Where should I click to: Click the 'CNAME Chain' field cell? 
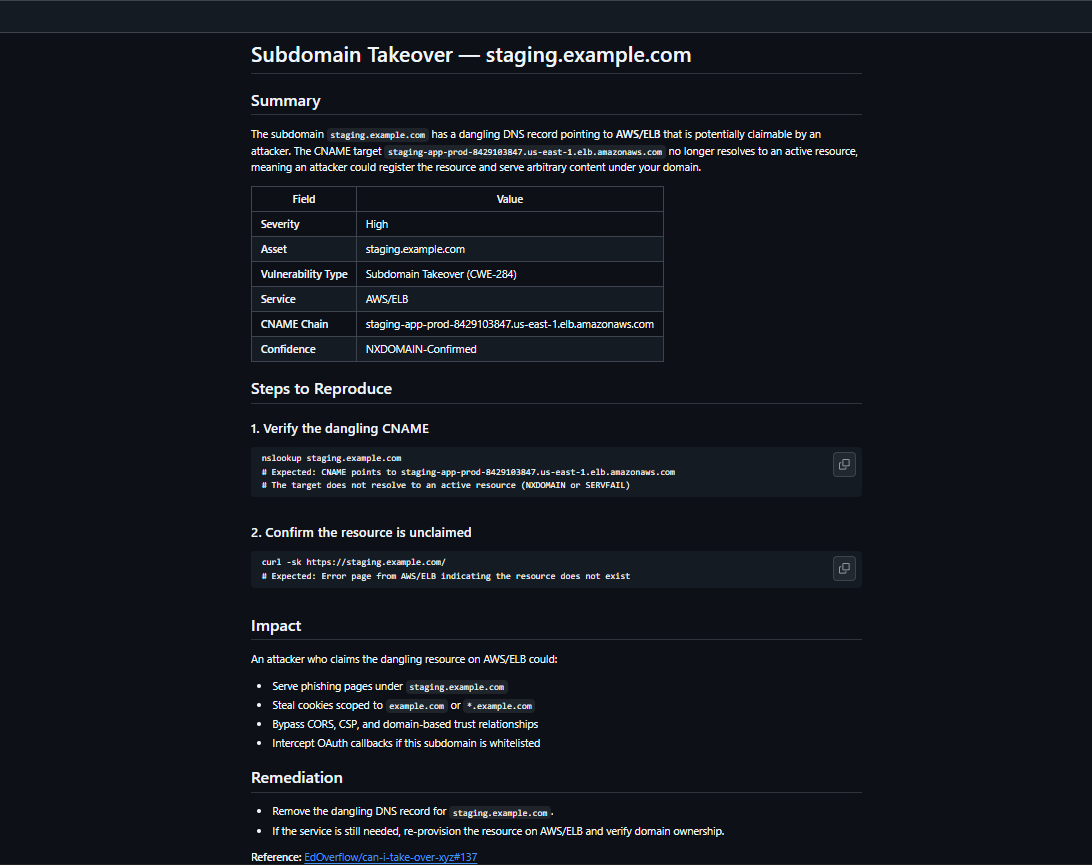(x=304, y=325)
